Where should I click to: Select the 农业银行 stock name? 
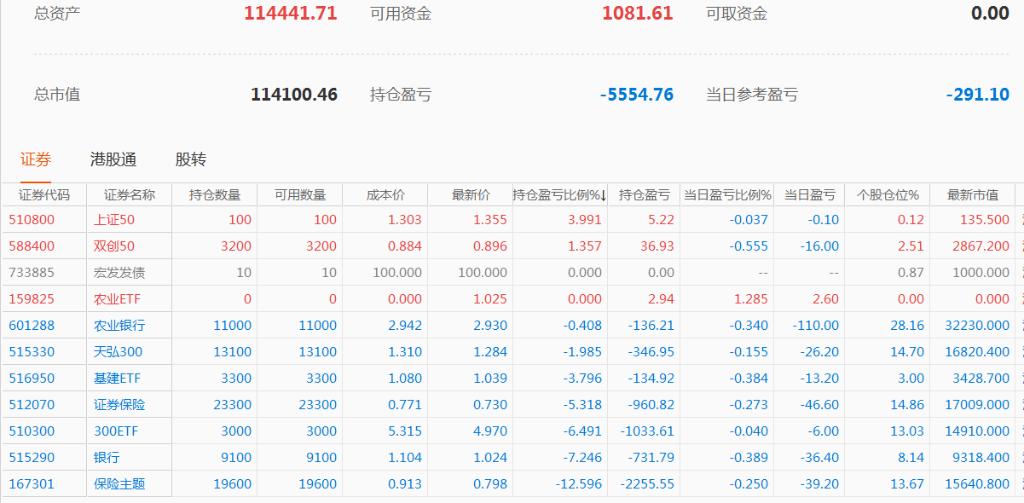(119, 325)
